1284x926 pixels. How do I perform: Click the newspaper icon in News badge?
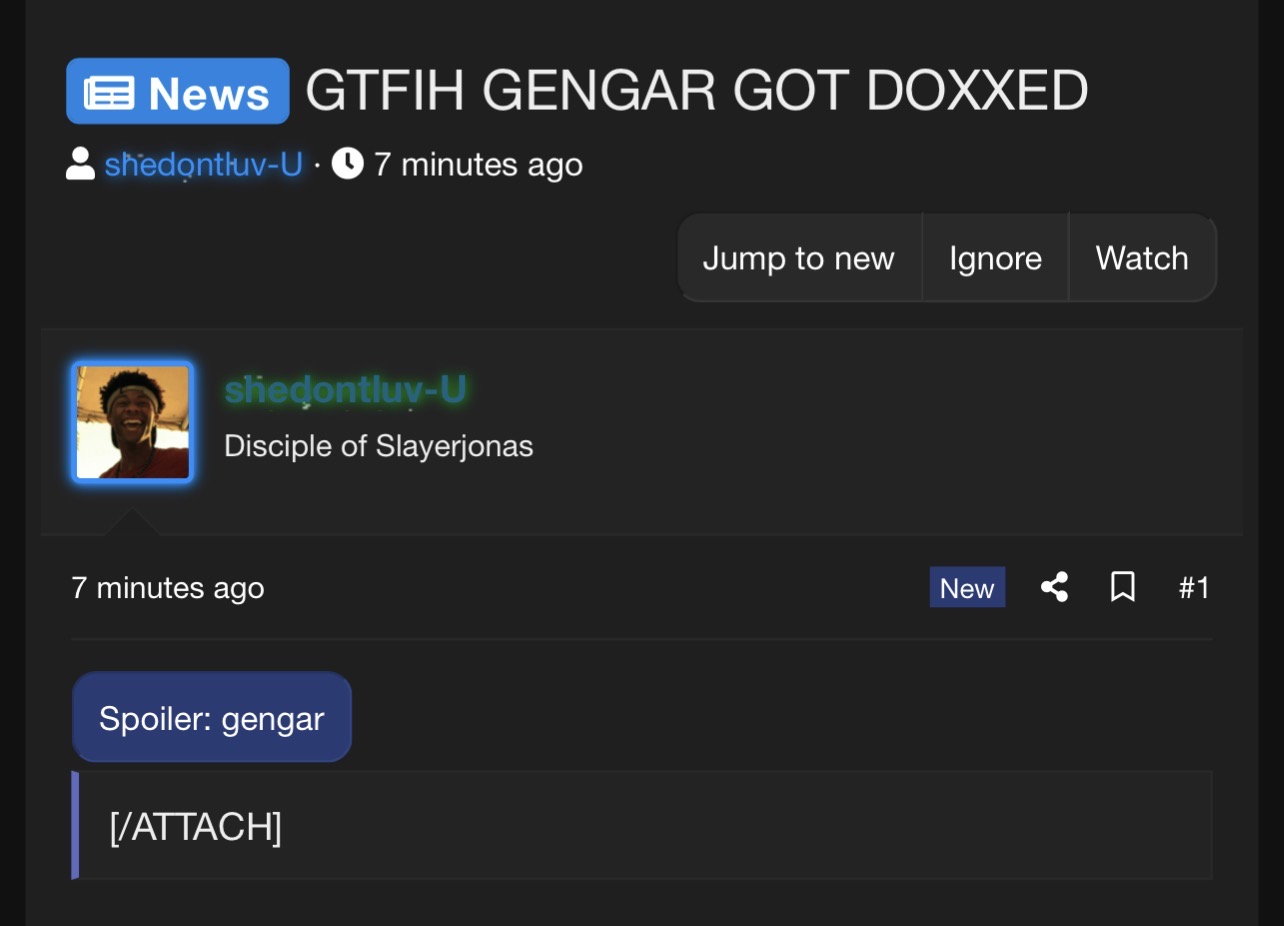click(x=109, y=93)
